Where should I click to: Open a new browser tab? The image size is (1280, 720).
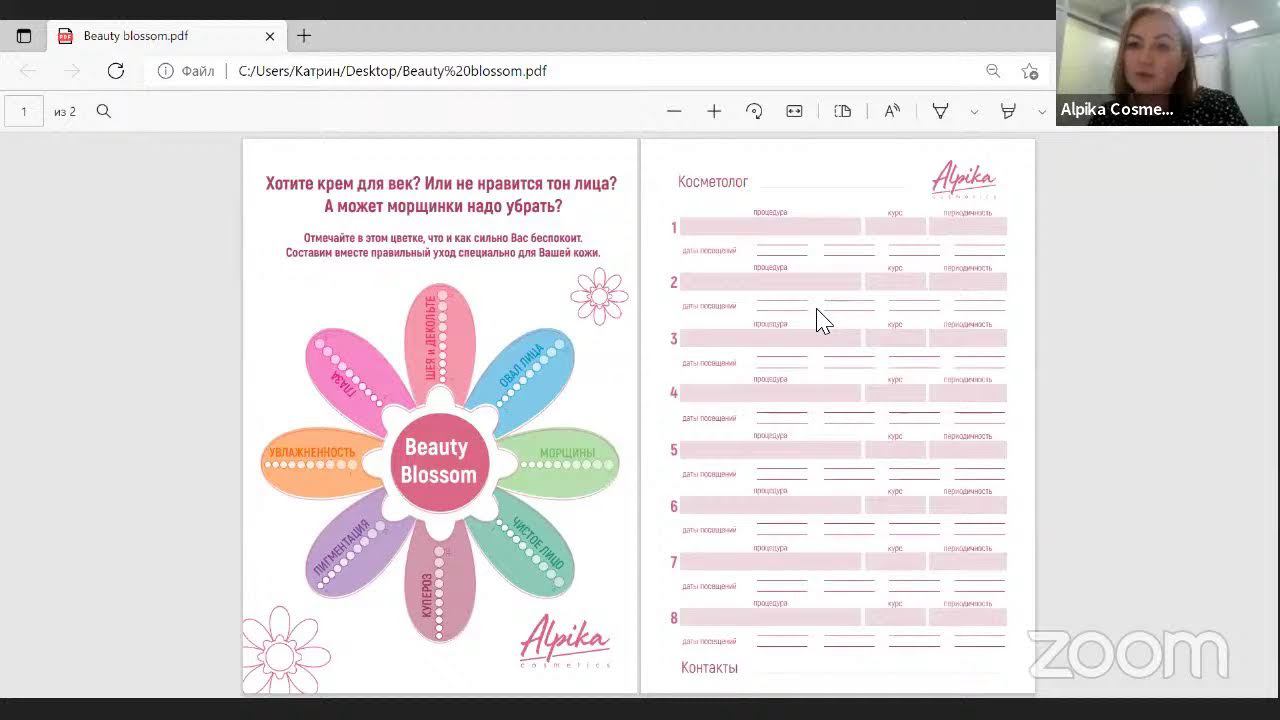pos(304,36)
